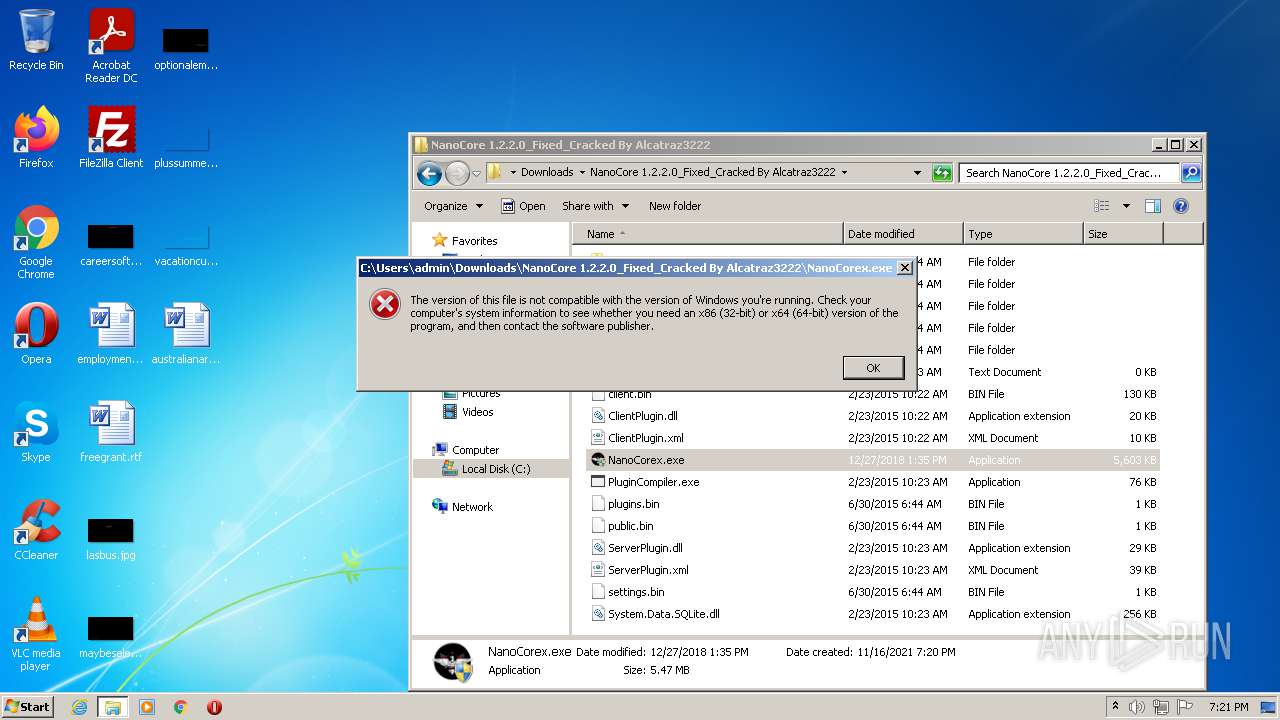Expand the recent locations dropdown arrow
Viewport: 1280px width, 720px height.
(477, 173)
